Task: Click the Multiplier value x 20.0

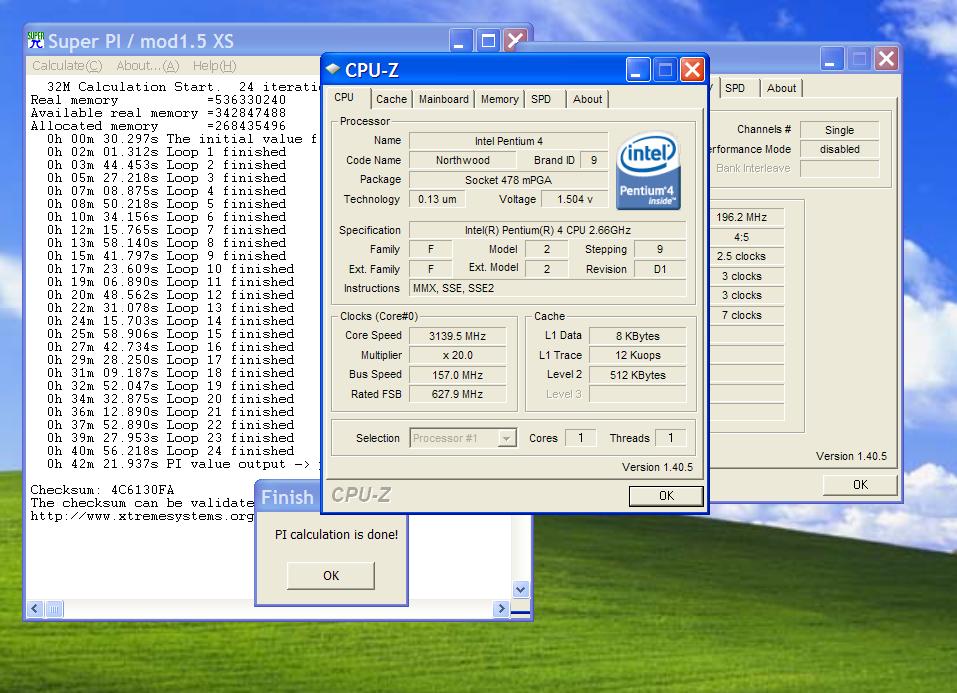Action: tap(457, 355)
